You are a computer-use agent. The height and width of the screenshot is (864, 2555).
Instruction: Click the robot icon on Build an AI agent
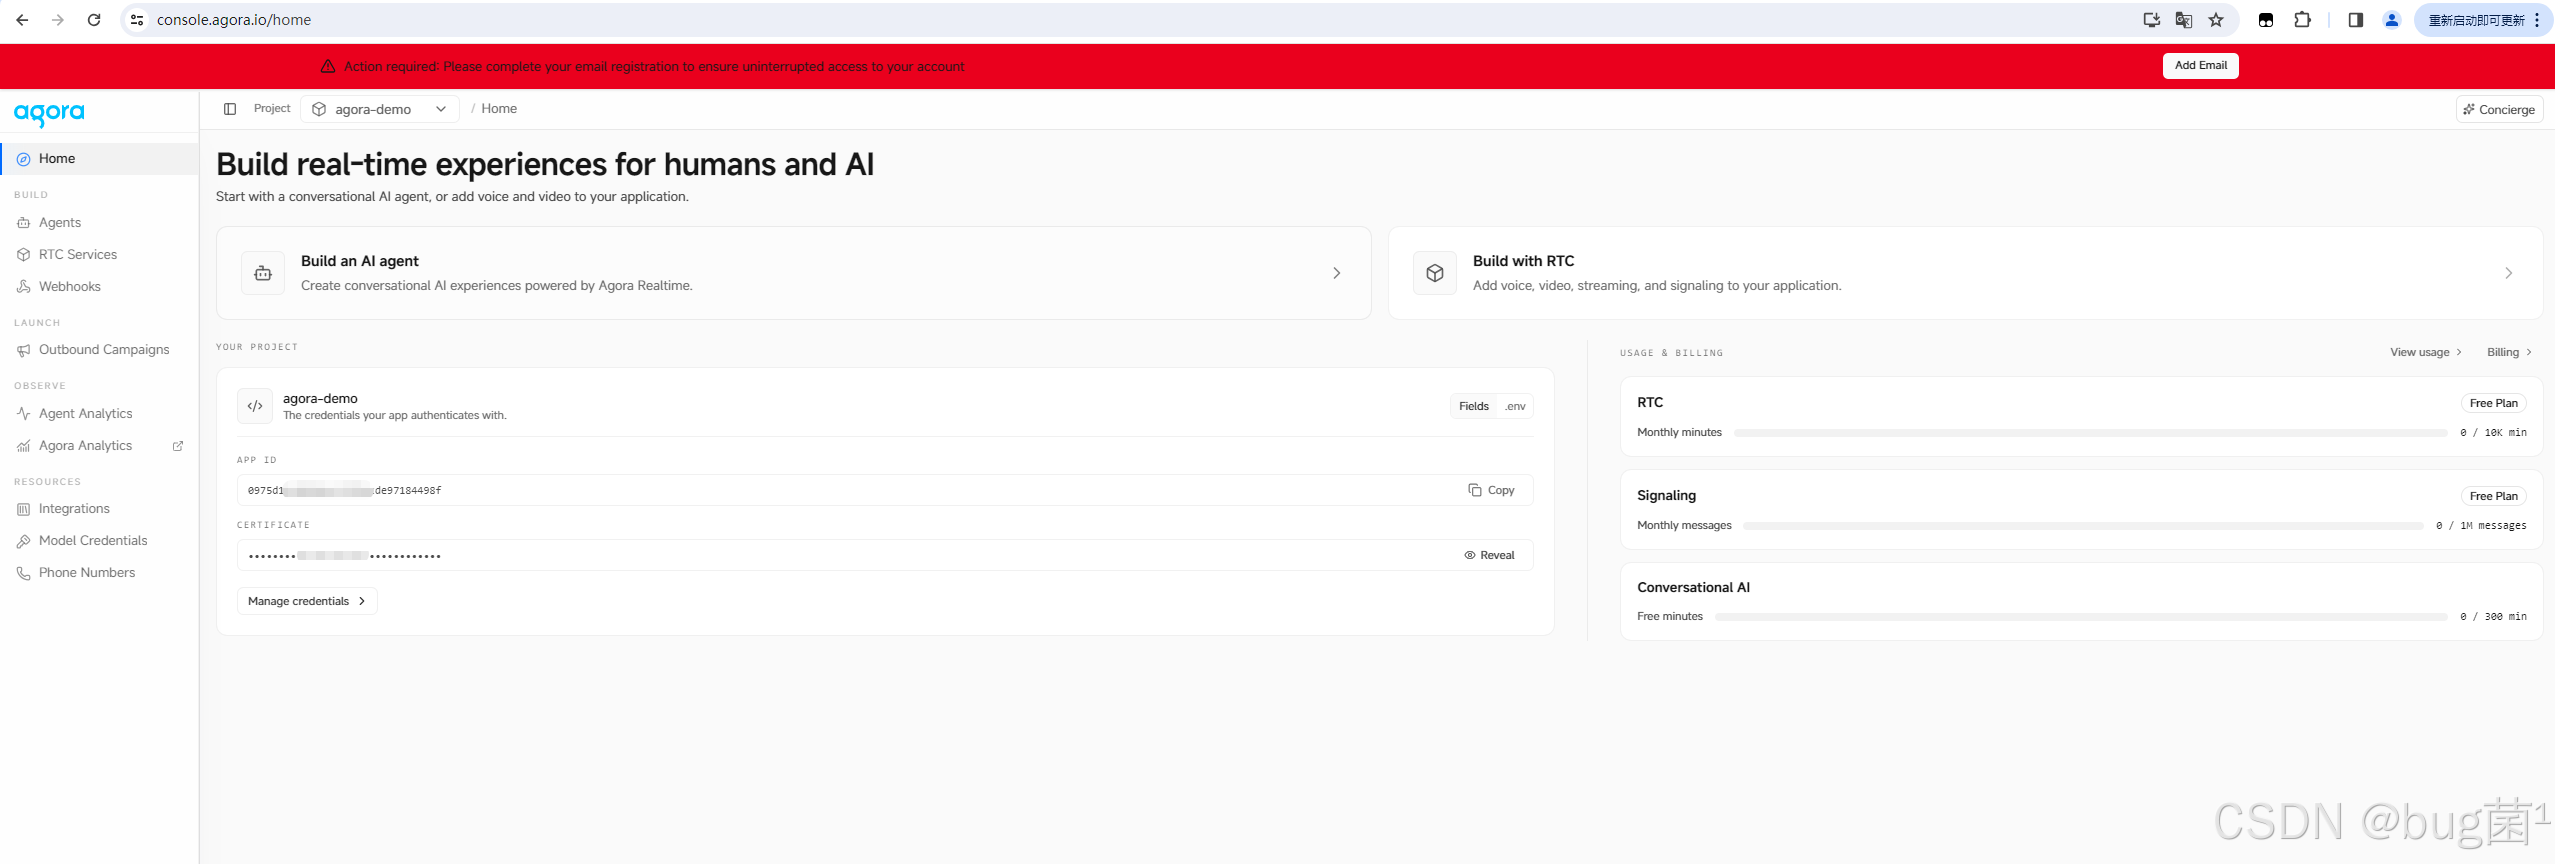[263, 273]
